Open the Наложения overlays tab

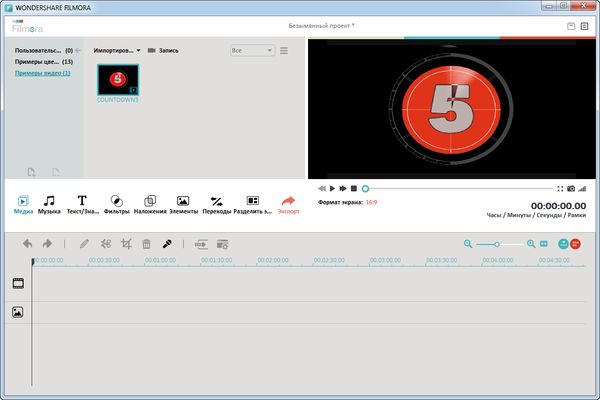pyautogui.click(x=150, y=204)
